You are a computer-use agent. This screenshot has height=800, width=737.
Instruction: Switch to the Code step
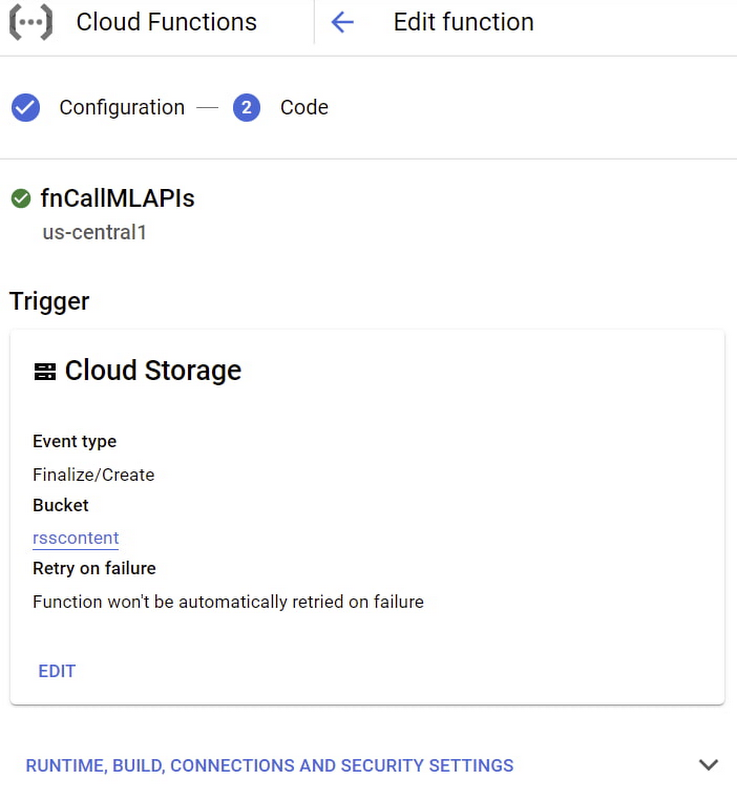(x=304, y=108)
